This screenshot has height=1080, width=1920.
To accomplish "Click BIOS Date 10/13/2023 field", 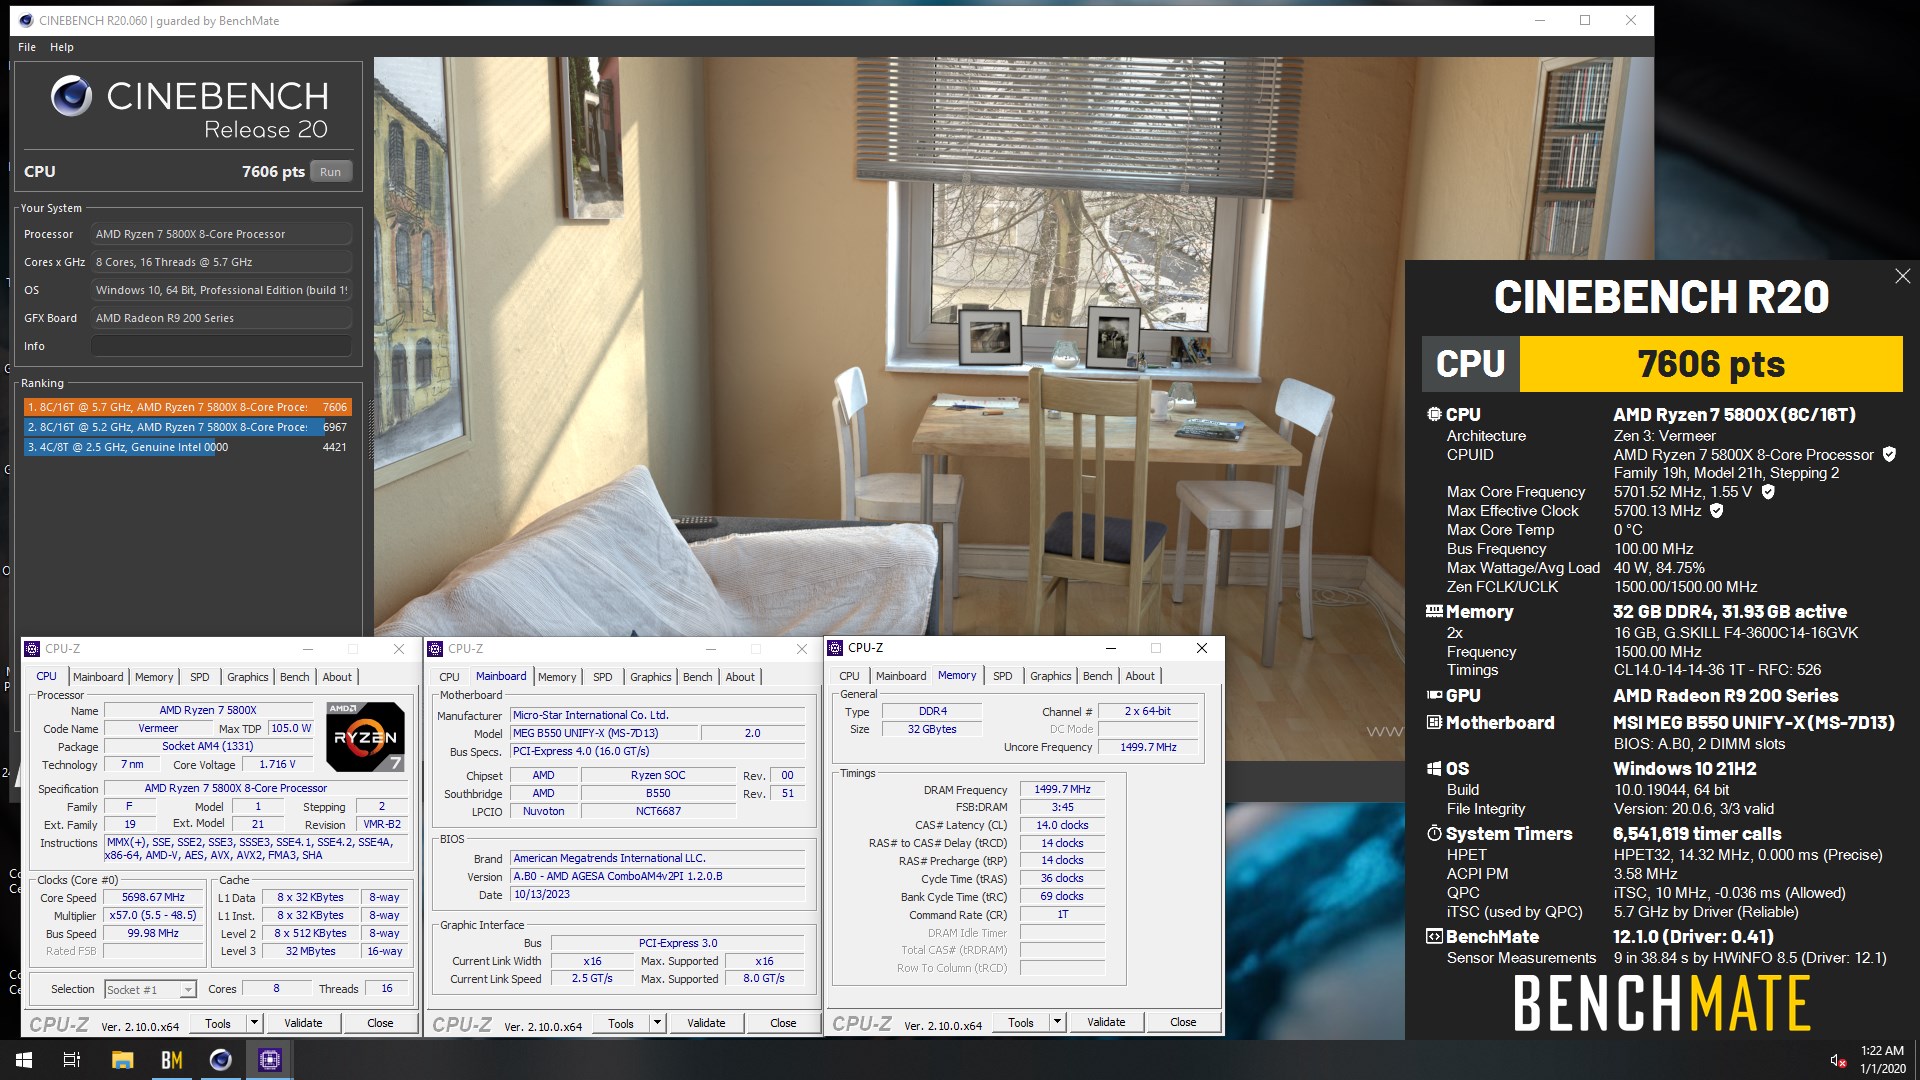I will click(x=658, y=895).
